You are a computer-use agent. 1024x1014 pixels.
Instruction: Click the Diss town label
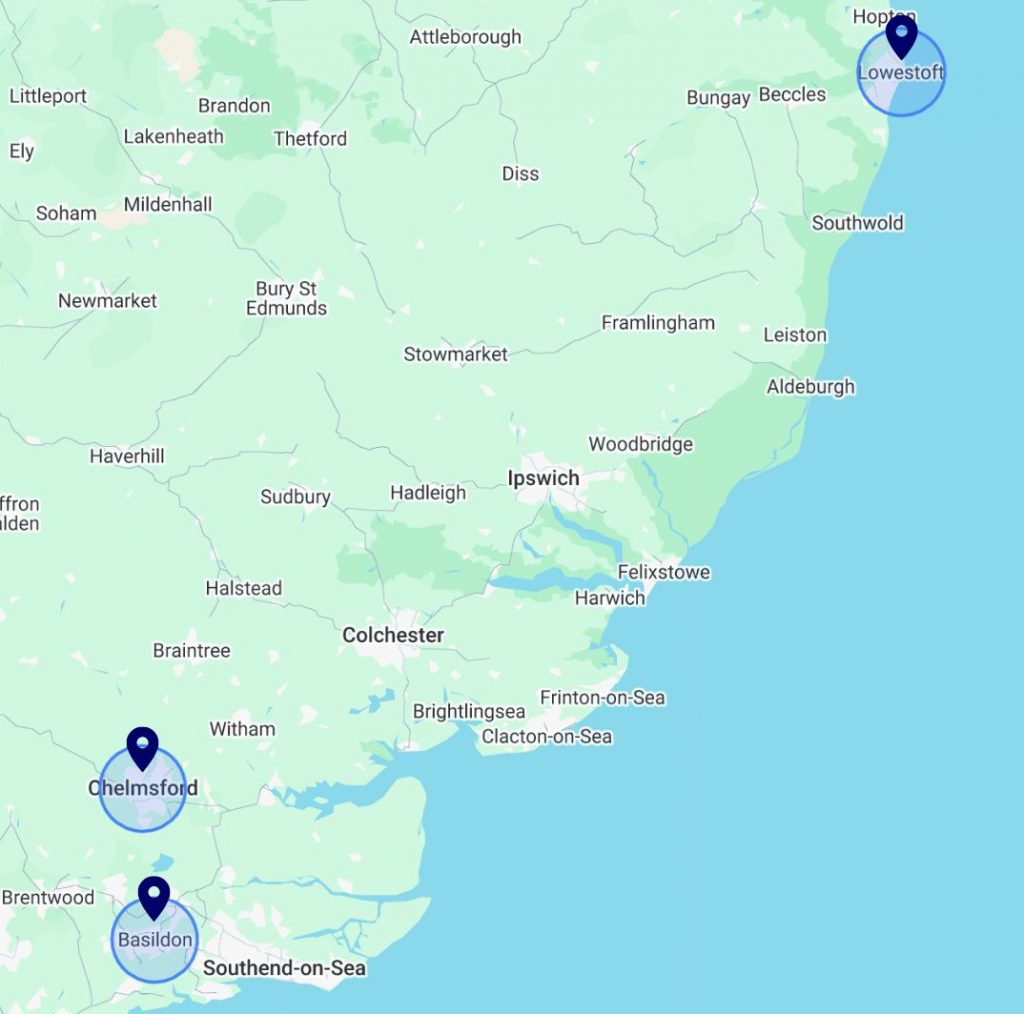(x=520, y=174)
